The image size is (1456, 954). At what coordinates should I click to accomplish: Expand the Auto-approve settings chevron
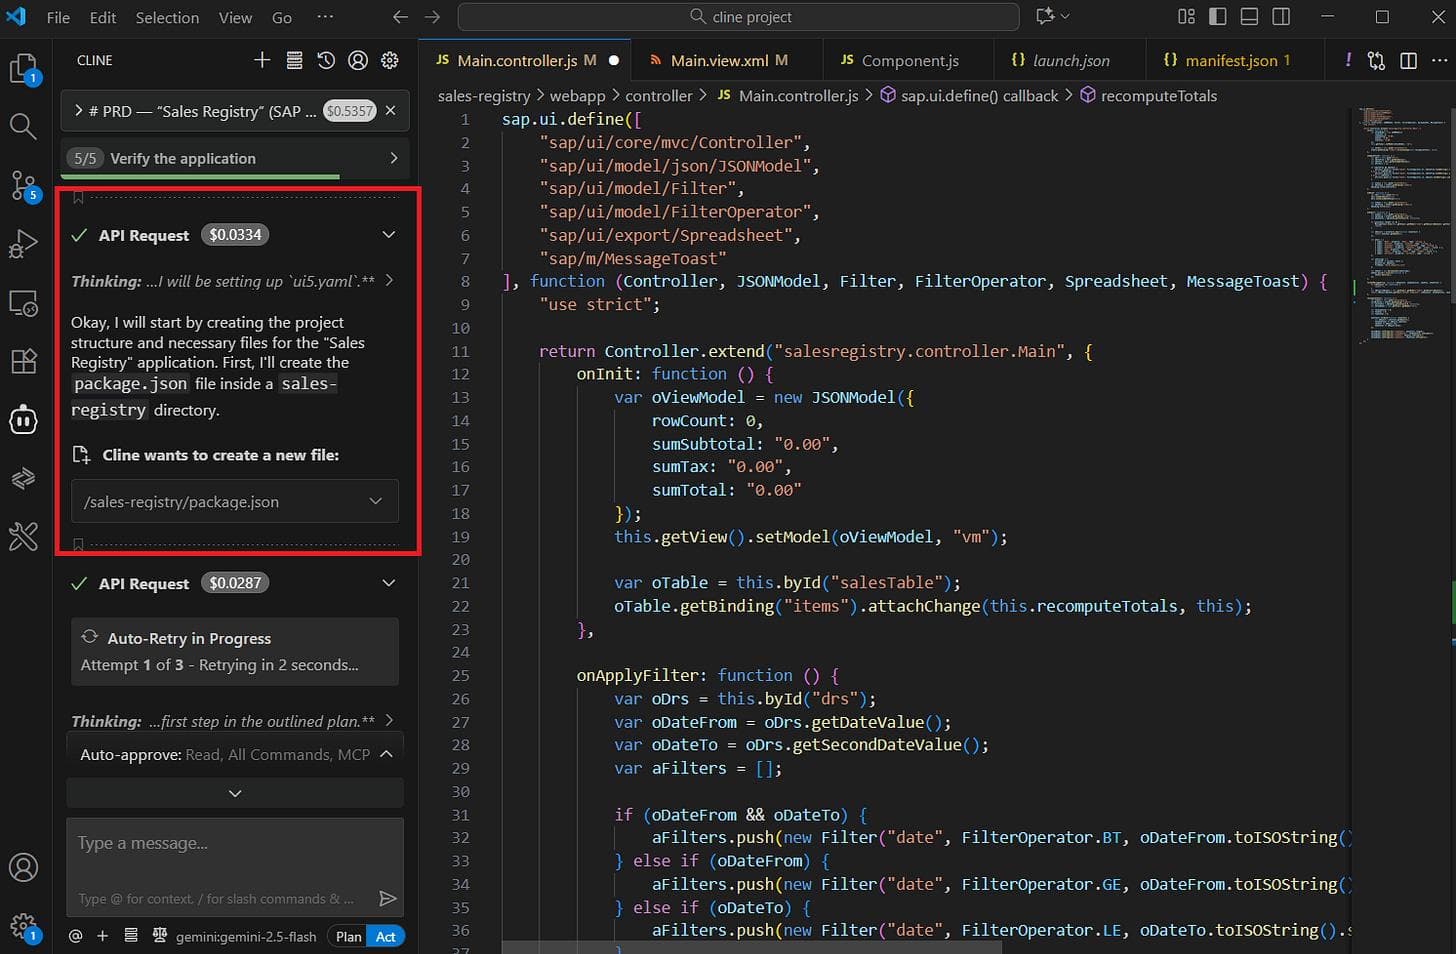[x=386, y=754]
